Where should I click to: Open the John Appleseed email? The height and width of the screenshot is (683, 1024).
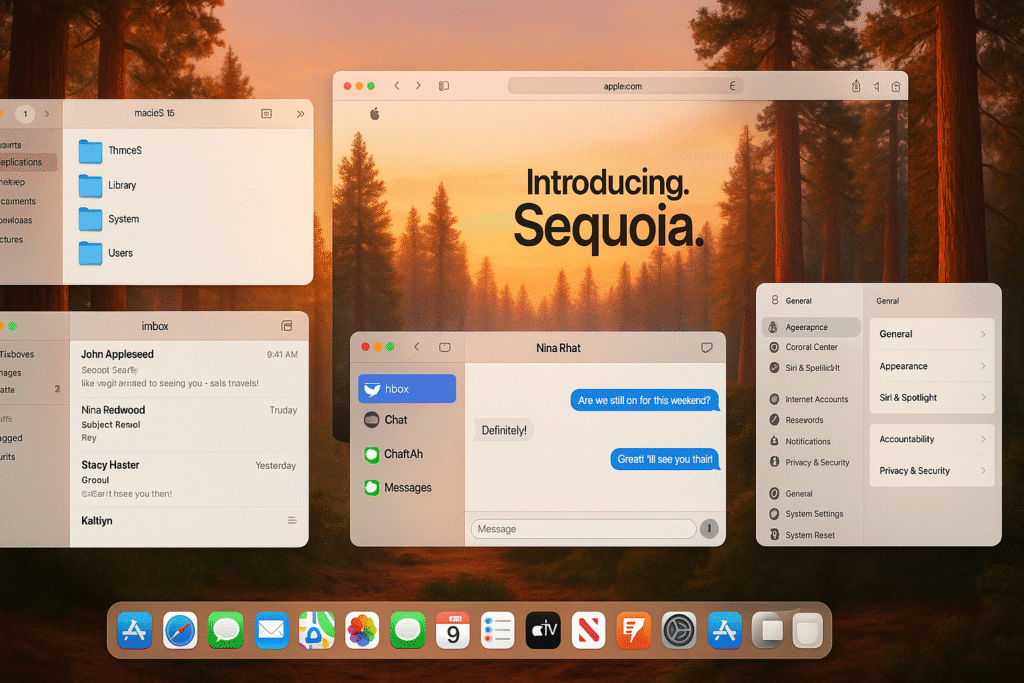click(x=189, y=368)
